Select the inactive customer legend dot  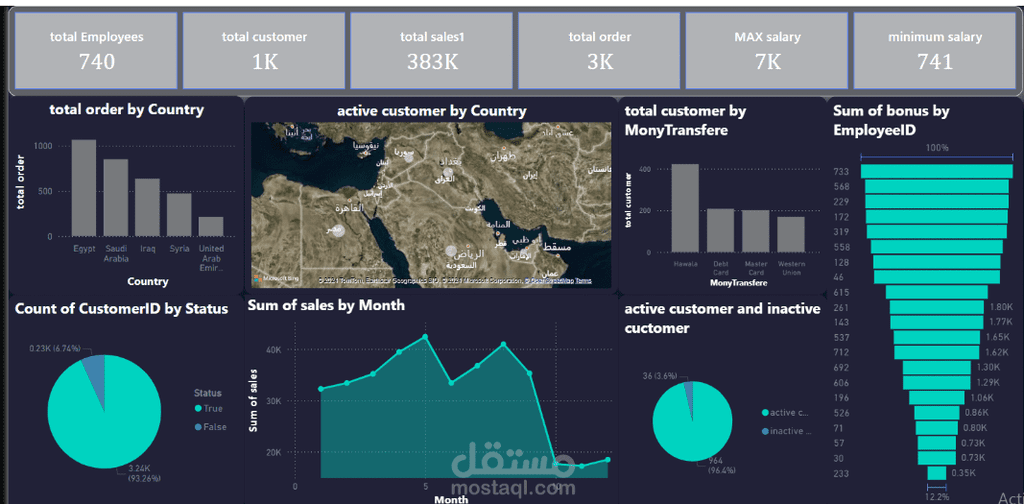(x=765, y=432)
